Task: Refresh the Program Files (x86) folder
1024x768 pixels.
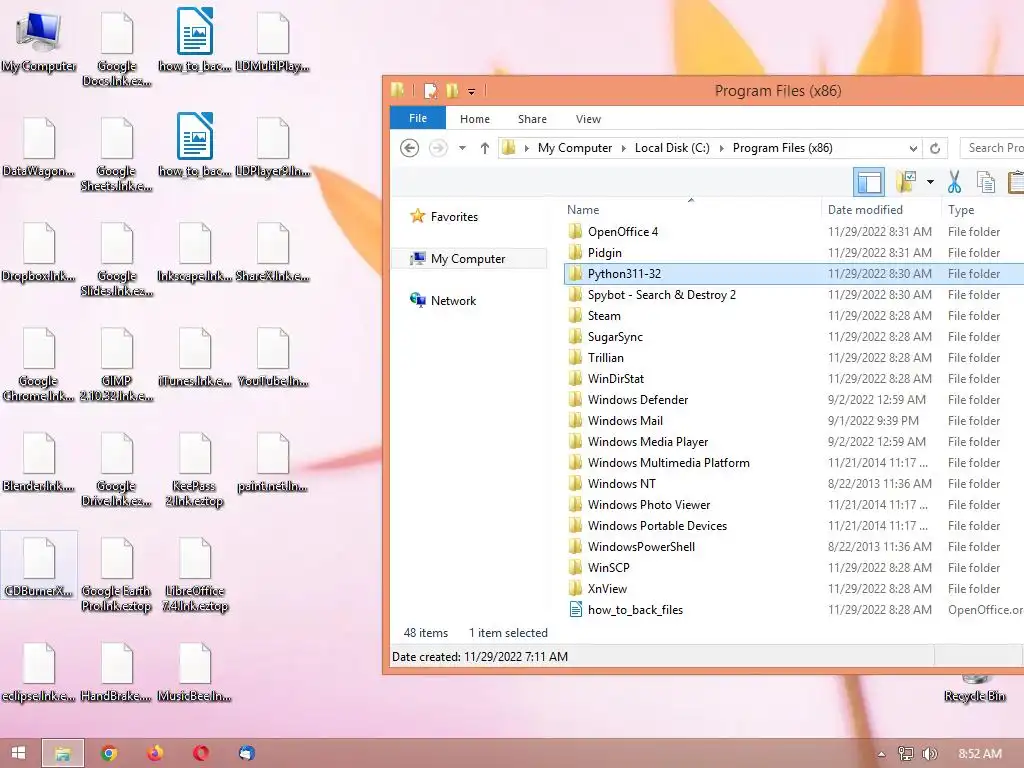Action: [935, 148]
